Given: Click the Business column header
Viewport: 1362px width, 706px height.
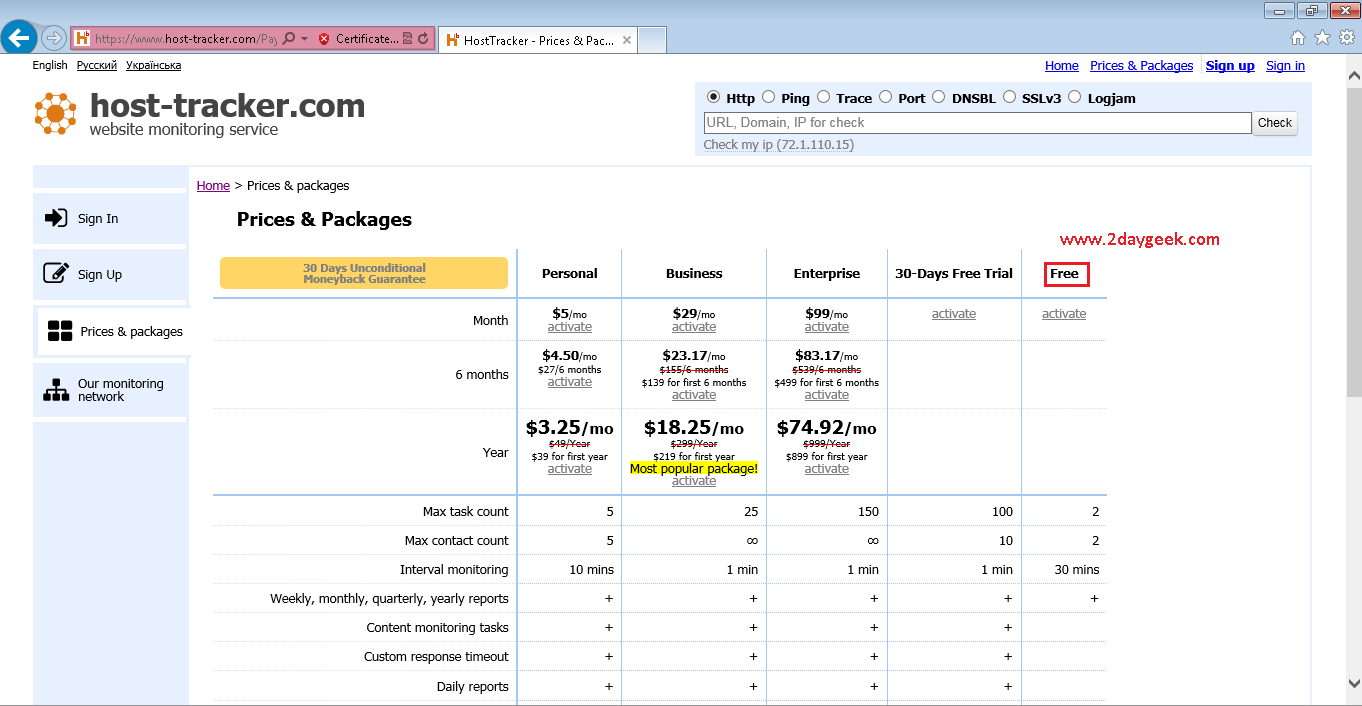Looking at the screenshot, I should click(x=694, y=274).
